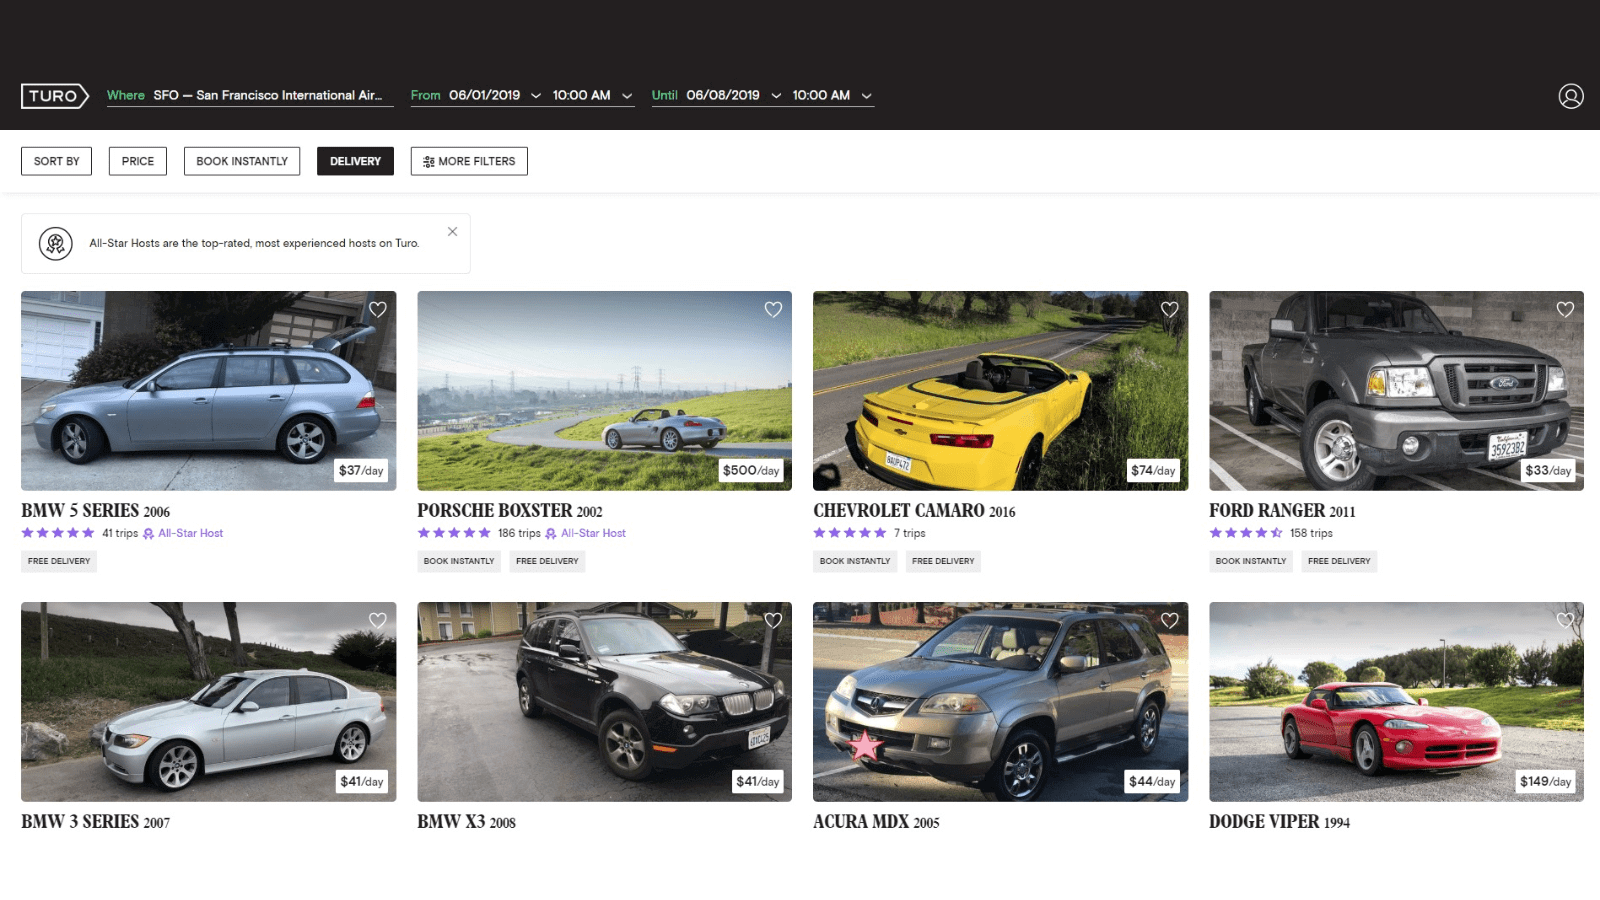The image size is (1600, 900).
Task: Open the Dodge Viper 1994 photo
Action: [1396, 702]
